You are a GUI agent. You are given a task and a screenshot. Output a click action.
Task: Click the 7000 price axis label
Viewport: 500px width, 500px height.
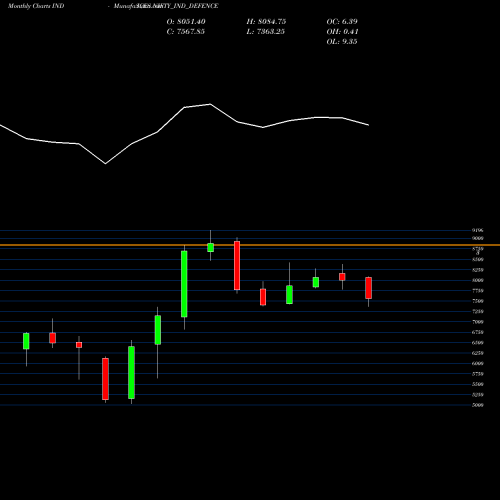(478, 322)
